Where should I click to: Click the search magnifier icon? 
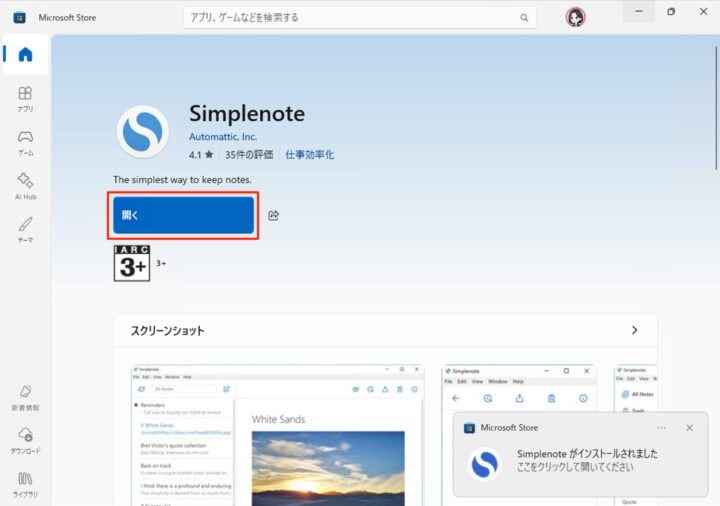(x=524, y=17)
